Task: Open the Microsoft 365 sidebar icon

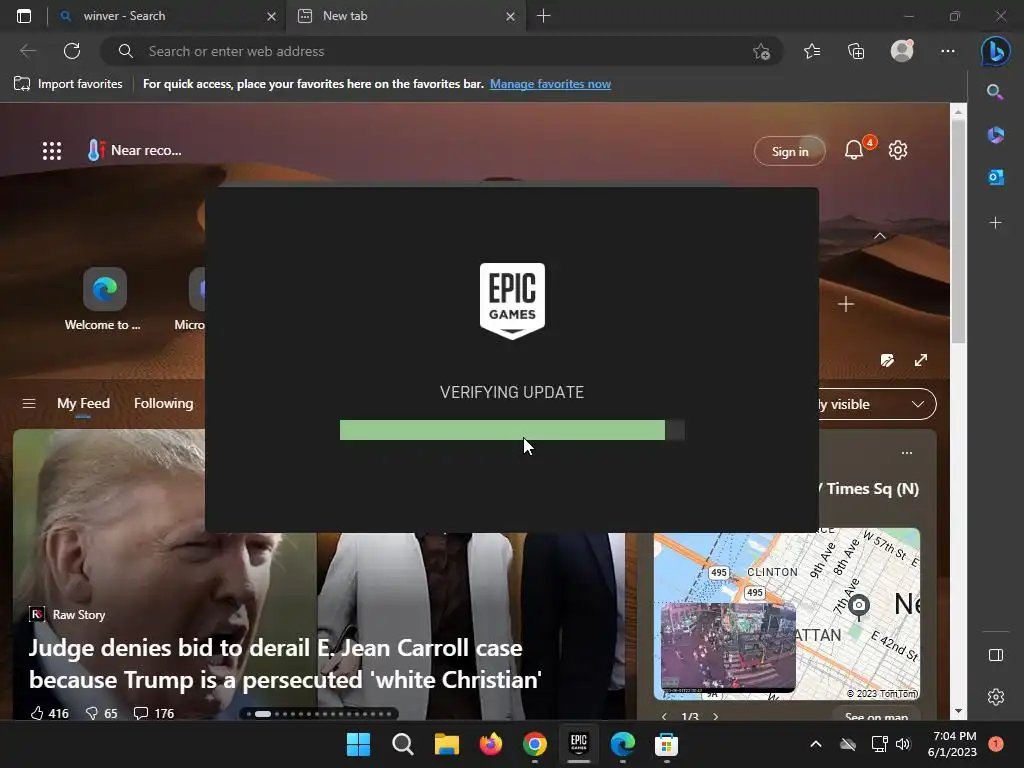Action: point(995,135)
